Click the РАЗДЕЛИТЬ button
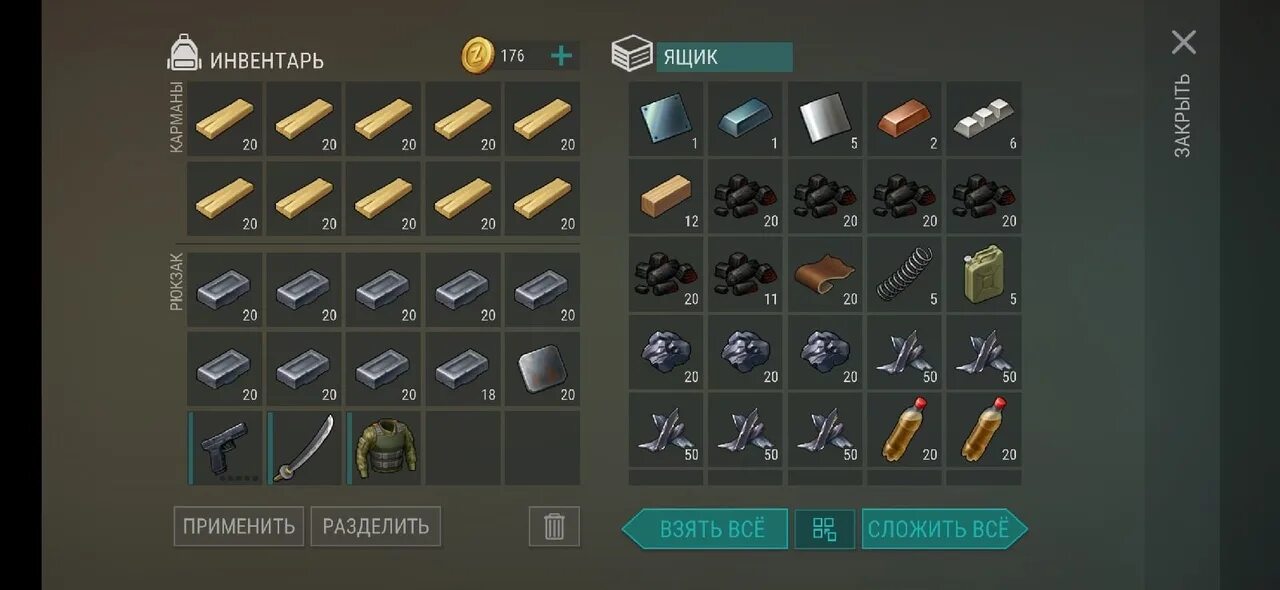Image resolution: width=1280 pixels, height=590 pixels. click(375, 526)
